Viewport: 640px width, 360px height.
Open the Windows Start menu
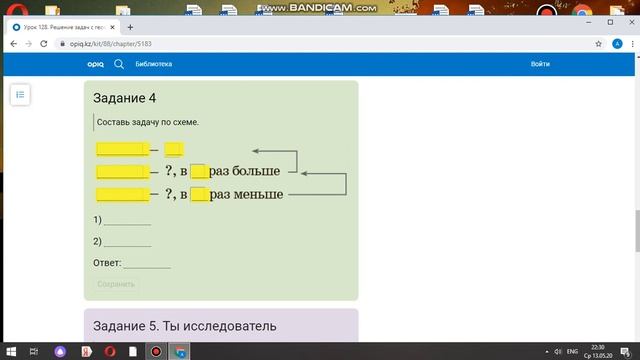[x=11, y=351]
